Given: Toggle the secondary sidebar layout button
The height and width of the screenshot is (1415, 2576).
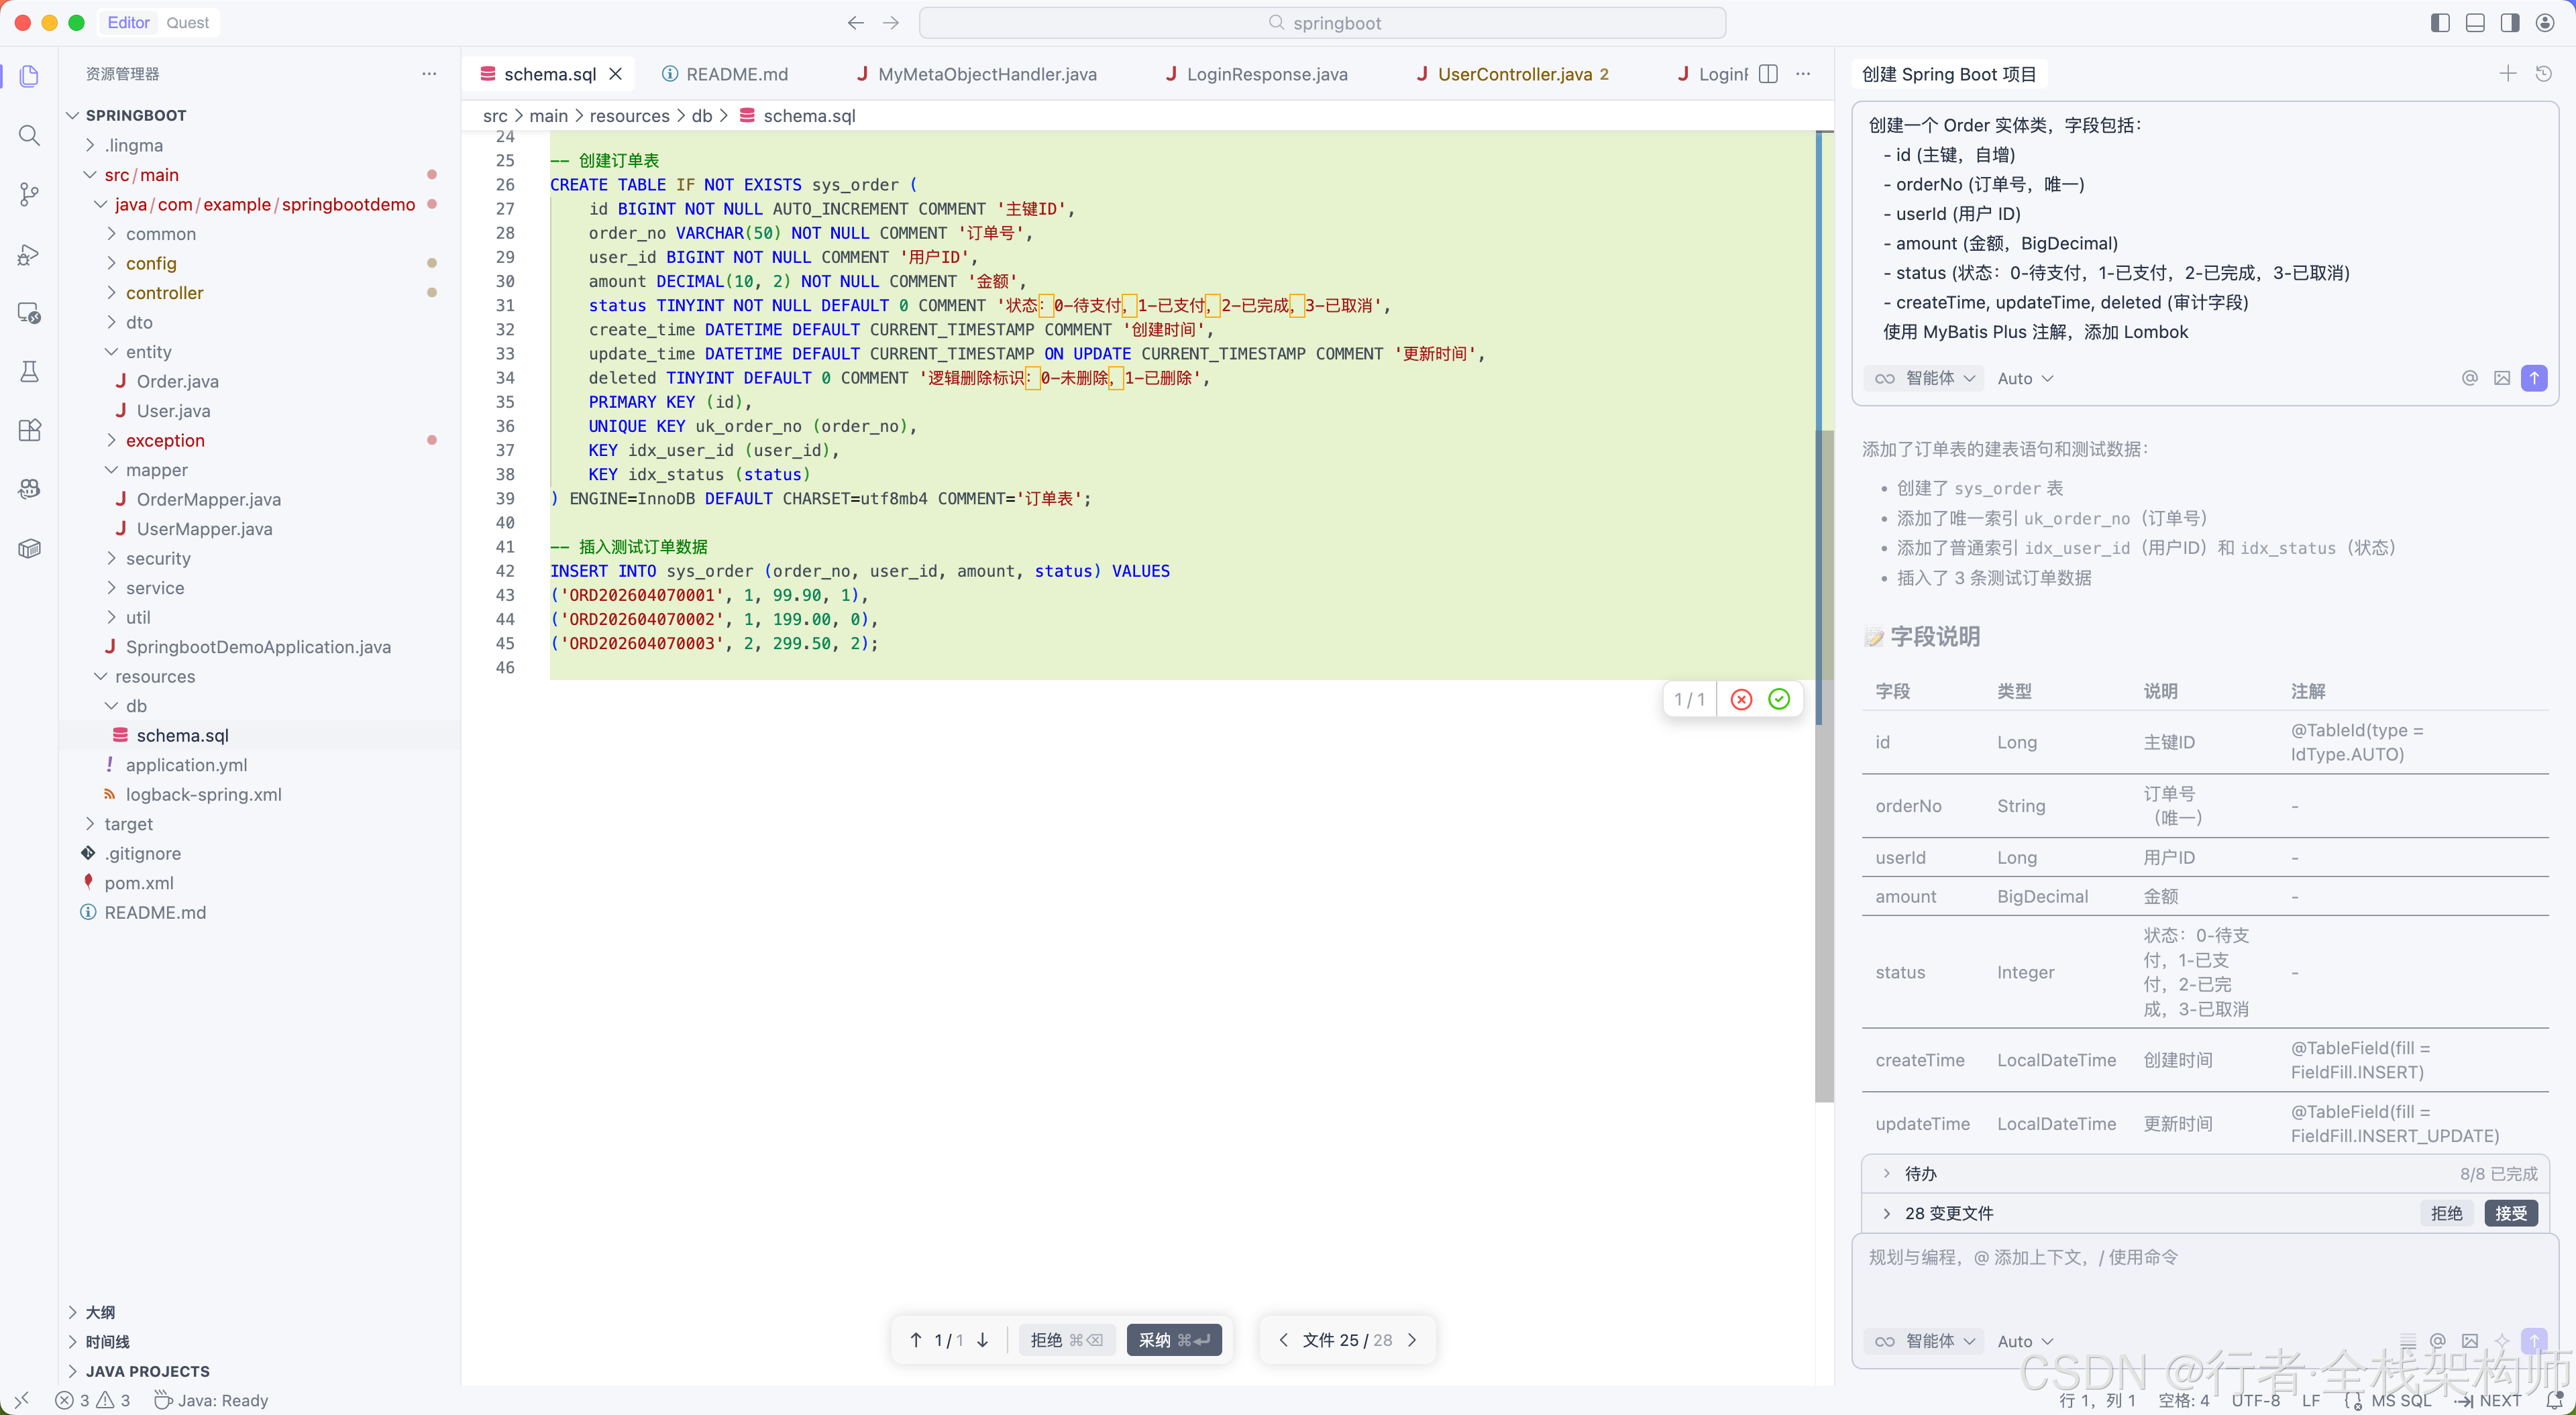Looking at the screenshot, I should [x=2510, y=22].
